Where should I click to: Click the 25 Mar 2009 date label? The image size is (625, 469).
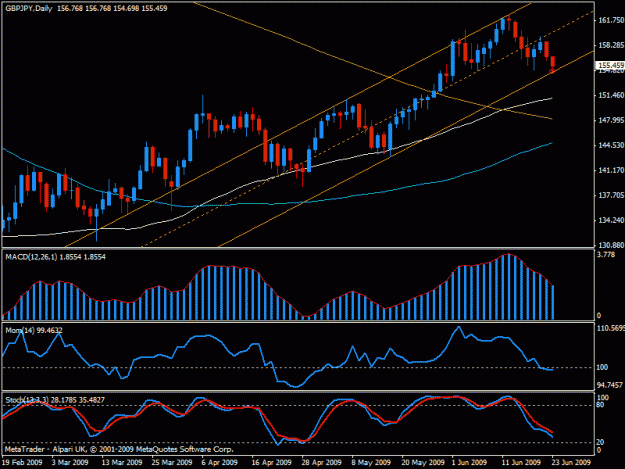pos(172,463)
